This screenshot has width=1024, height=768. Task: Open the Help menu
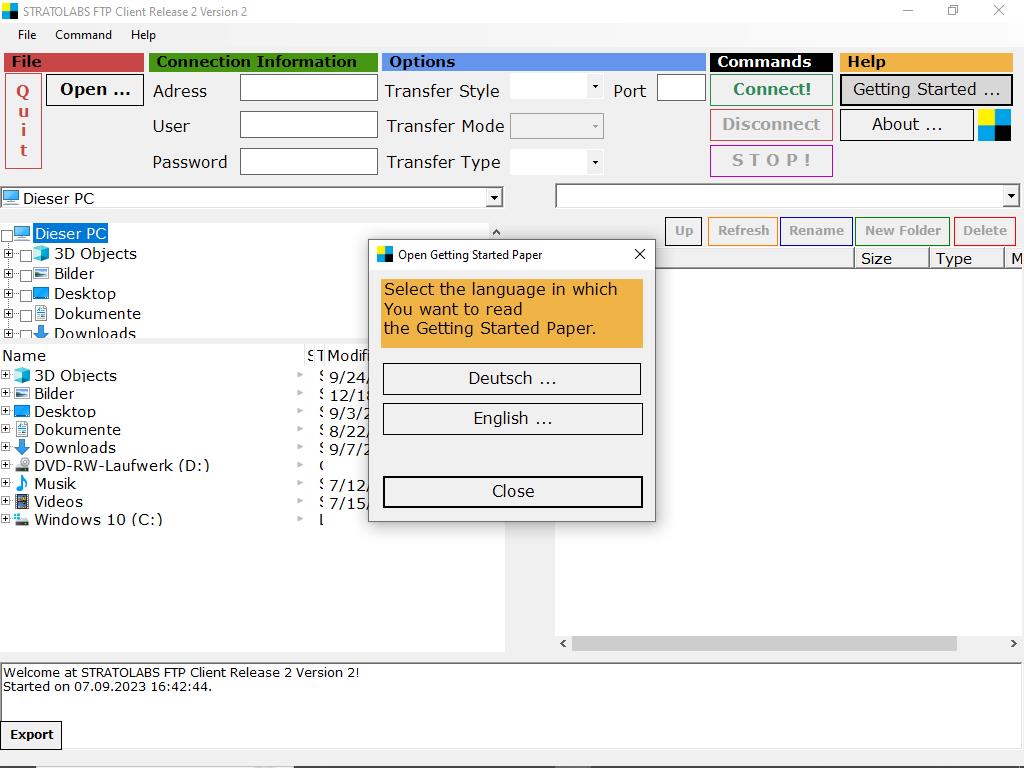click(x=143, y=35)
